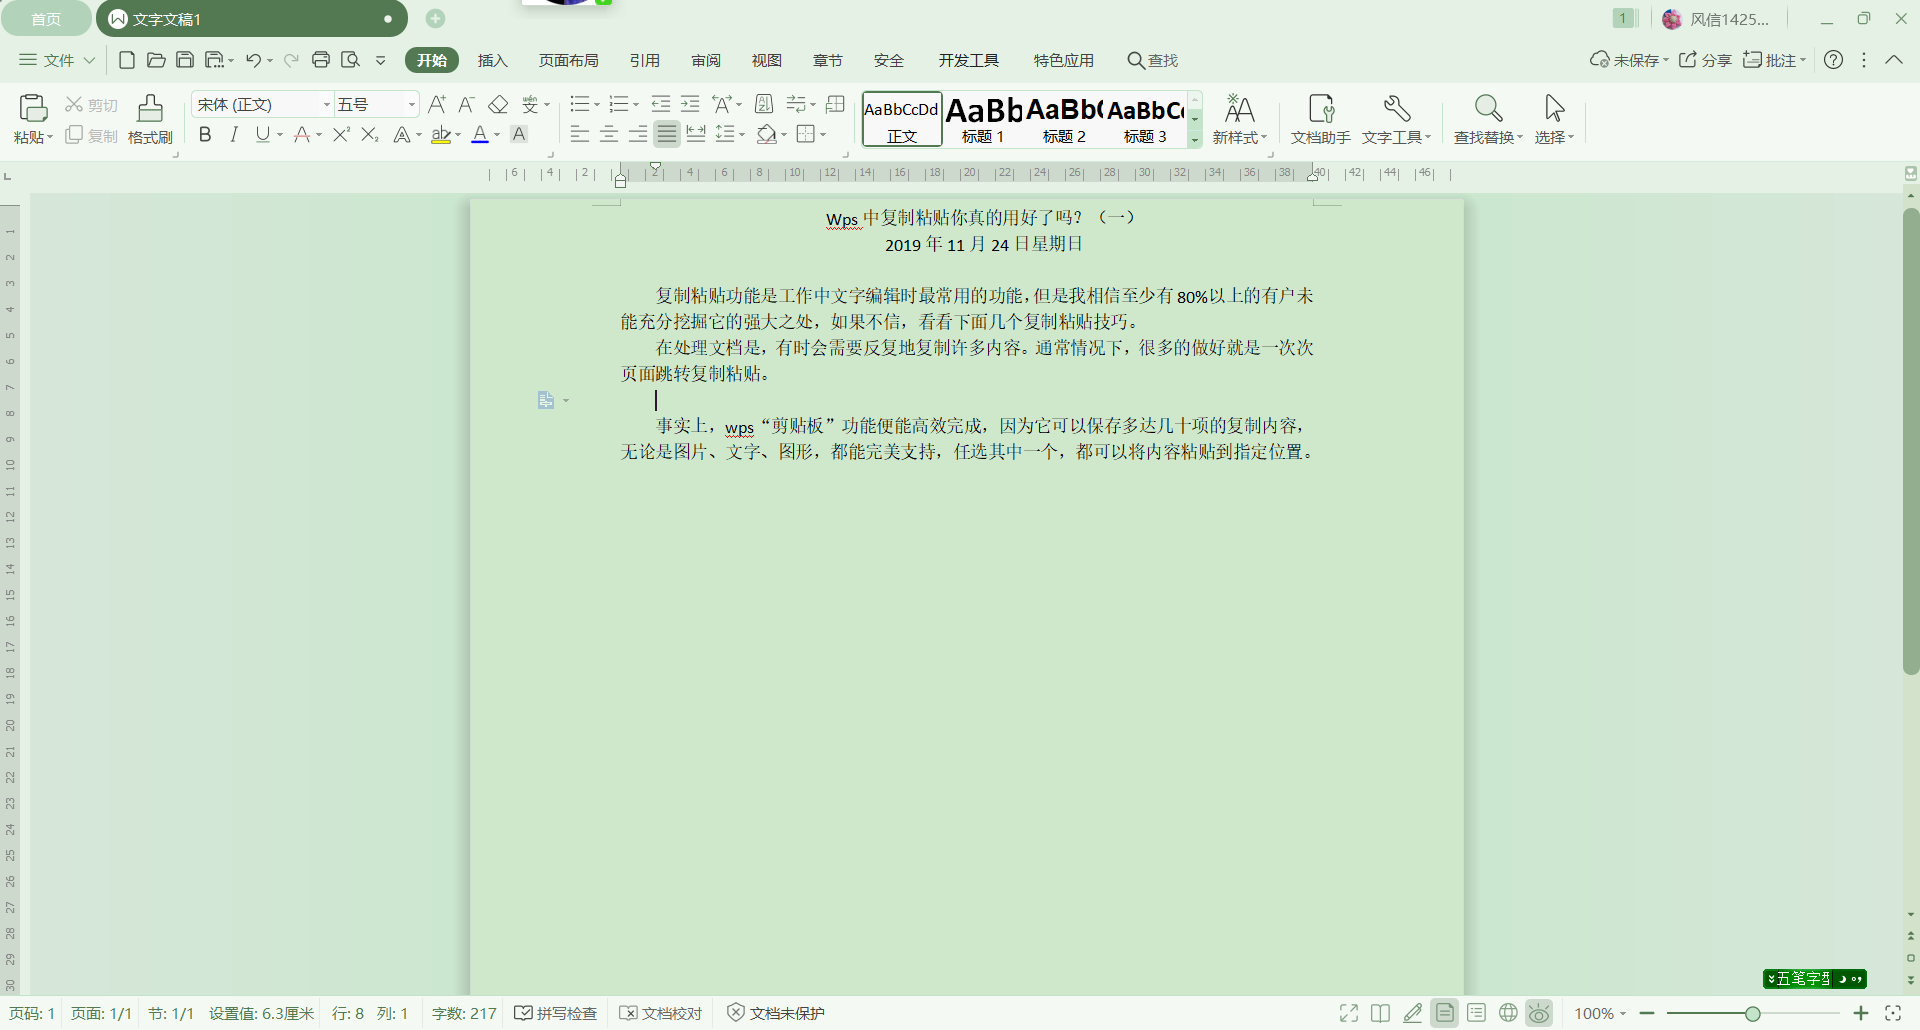Open the 引用 tab
1920x1030 pixels.
tap(645, 60)
